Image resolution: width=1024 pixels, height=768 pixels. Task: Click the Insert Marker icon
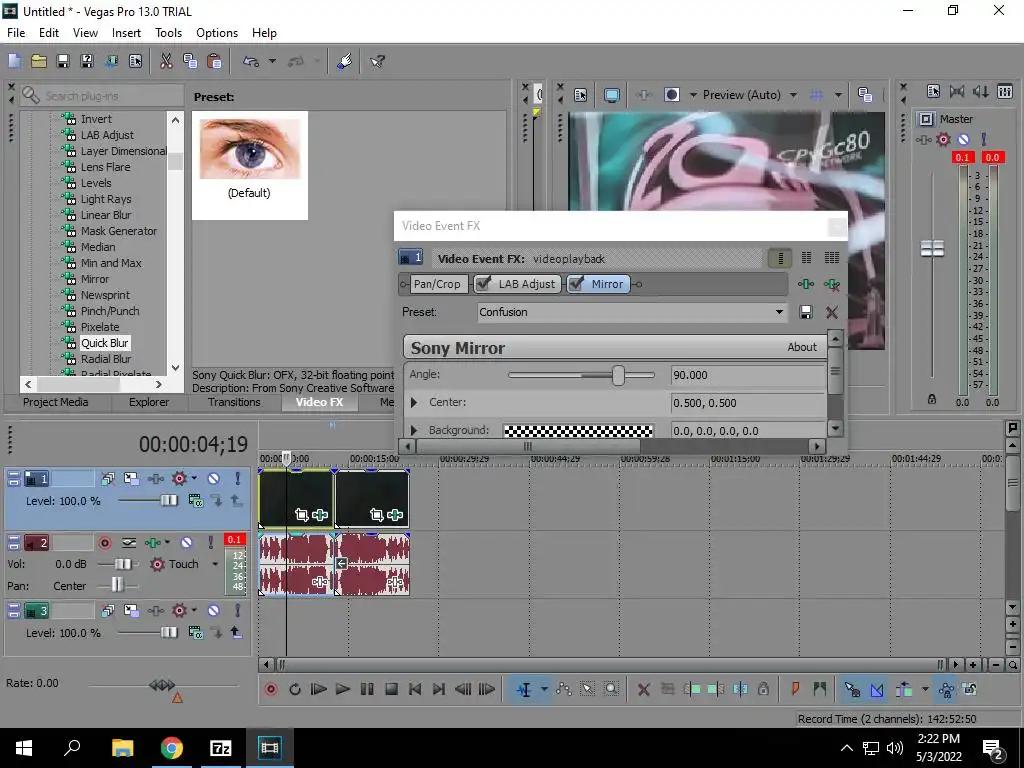tap(795, 689)
